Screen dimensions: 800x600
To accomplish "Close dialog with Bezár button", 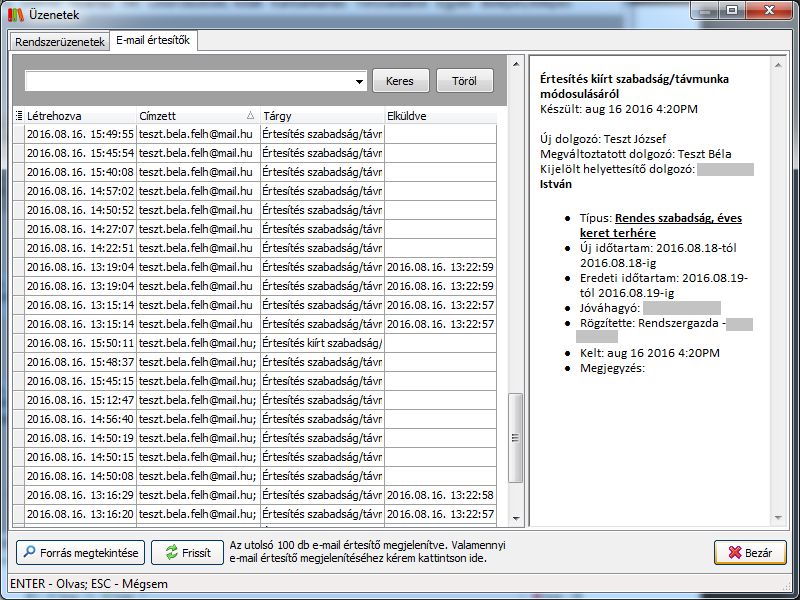I will click(750, 552).
